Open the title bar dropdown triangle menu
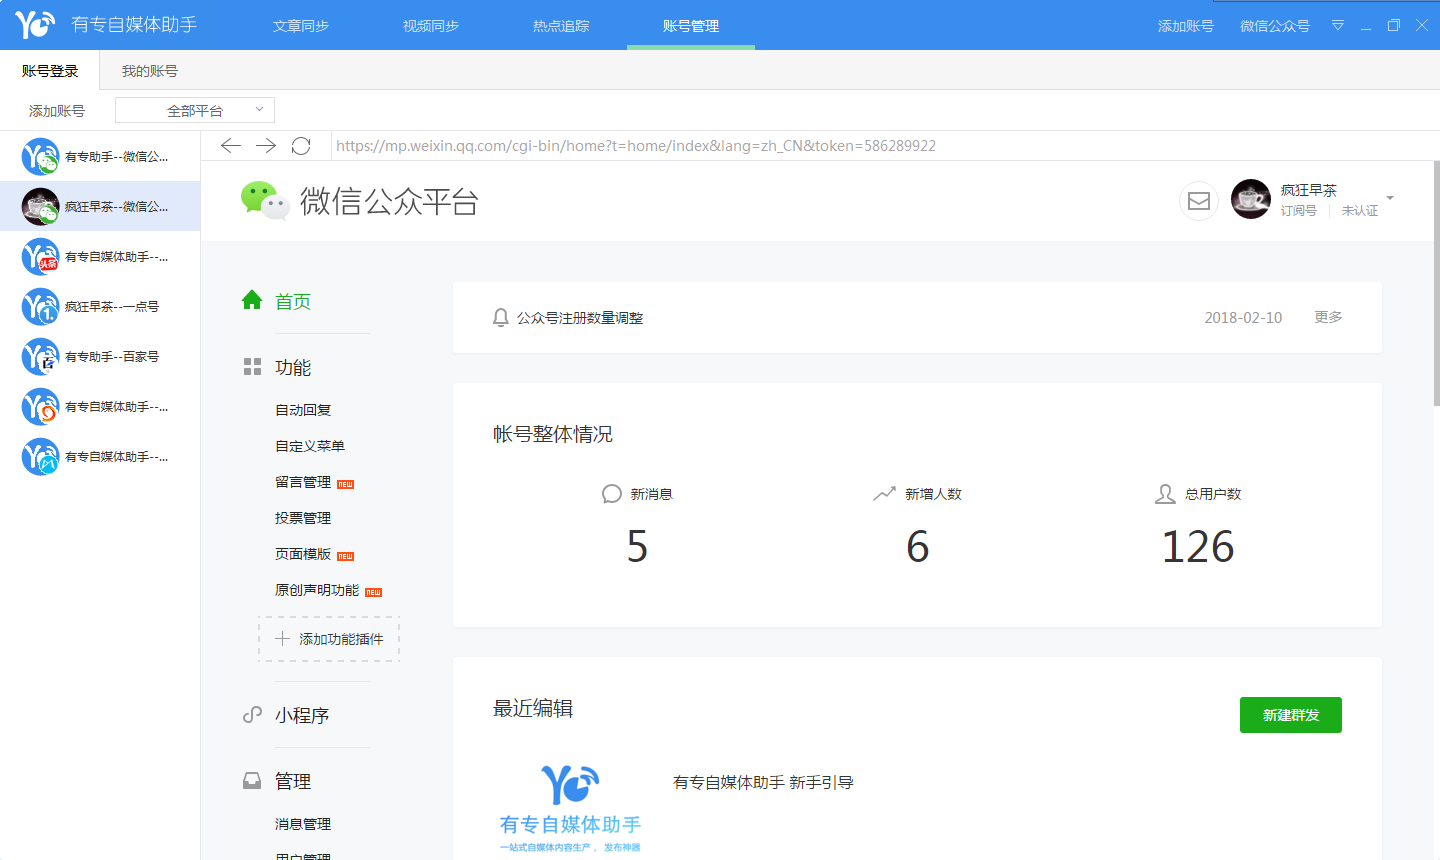This screenshot has height=860, width=1440. (x=1338, y=25)
